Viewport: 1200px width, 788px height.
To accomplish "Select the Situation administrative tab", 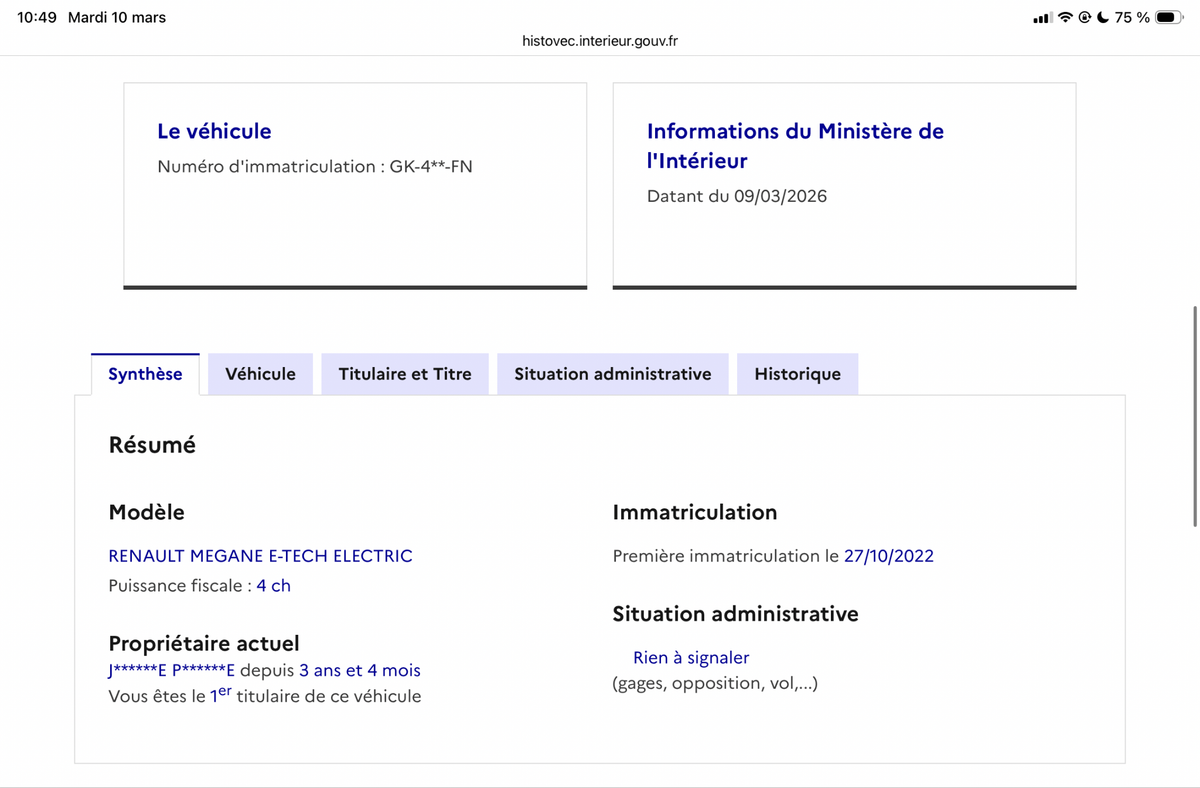I will pyautogui.click(x=612, y=374).
